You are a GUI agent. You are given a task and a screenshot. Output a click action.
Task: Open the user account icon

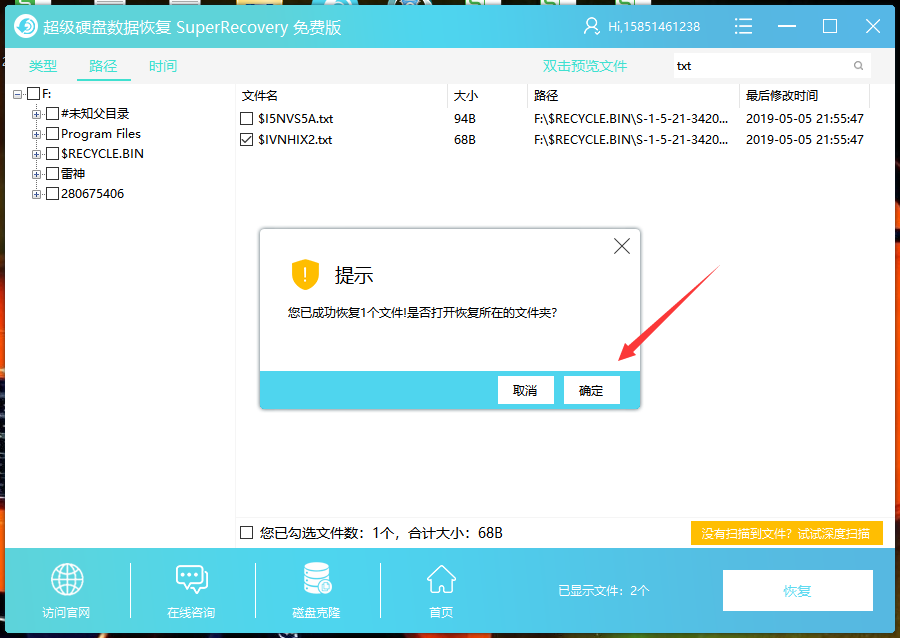click(591, 26)
